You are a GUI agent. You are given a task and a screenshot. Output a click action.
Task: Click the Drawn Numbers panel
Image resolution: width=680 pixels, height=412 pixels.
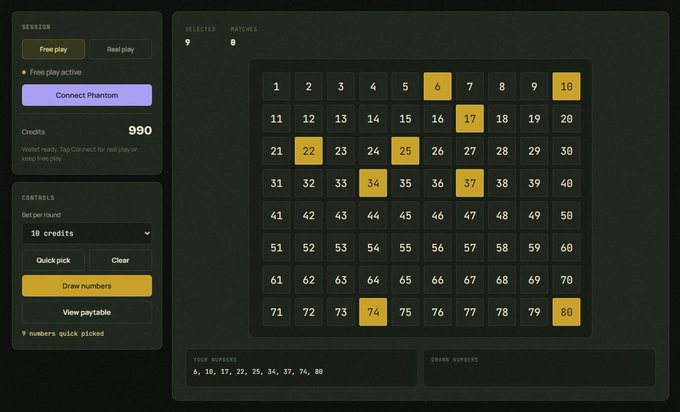[x=539, y=368]
